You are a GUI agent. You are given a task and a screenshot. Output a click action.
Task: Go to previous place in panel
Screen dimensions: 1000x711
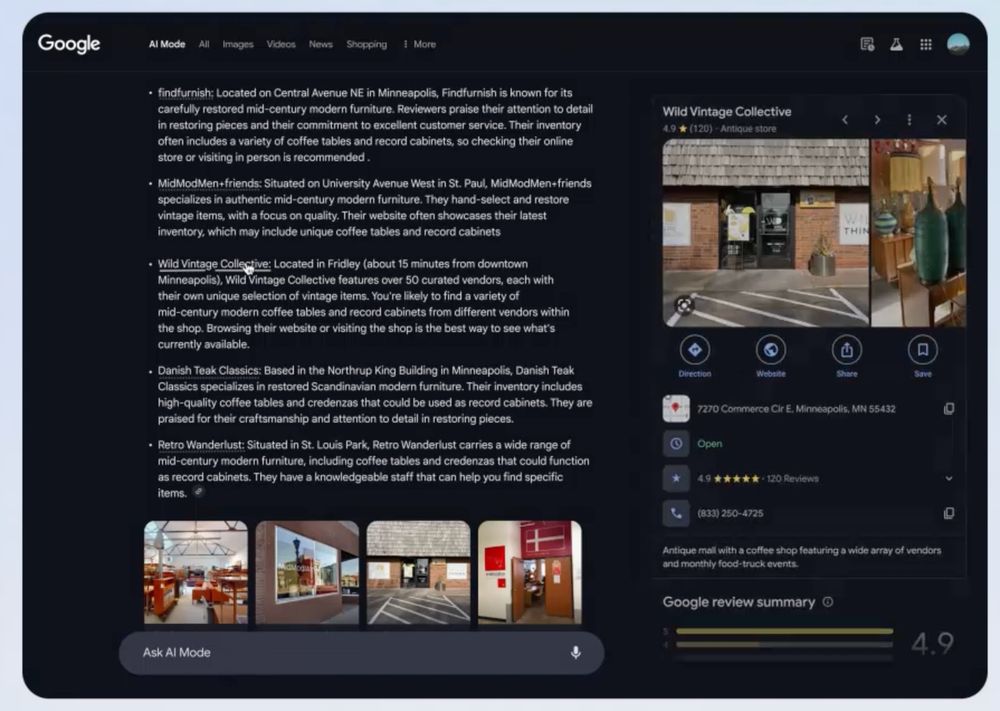(x=845, y=120)
